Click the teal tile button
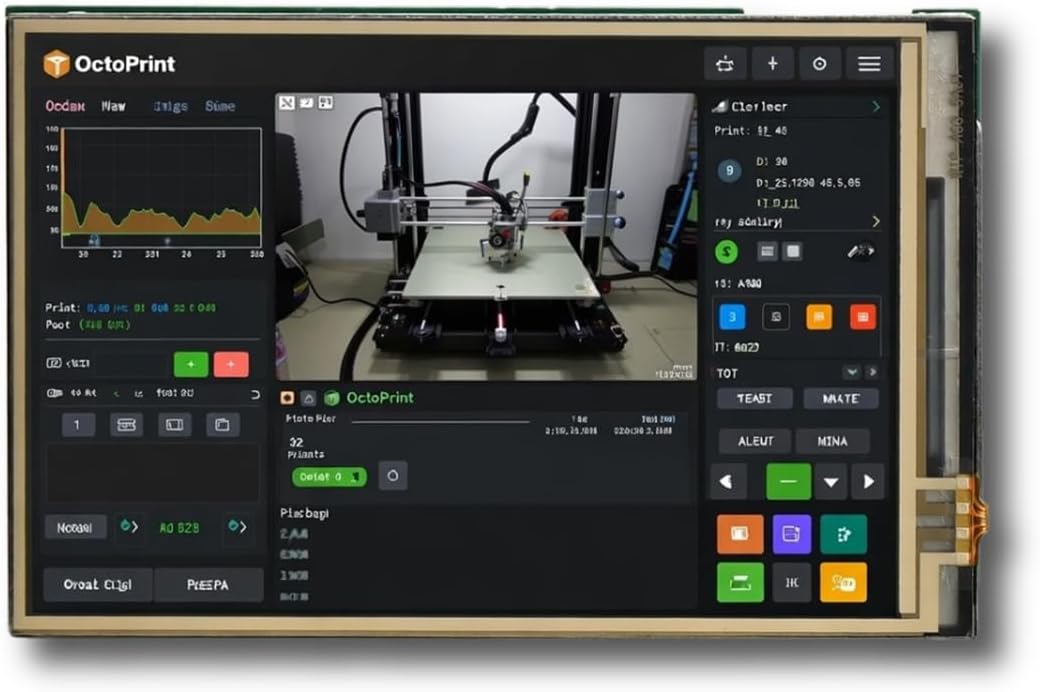The width and height of the screenshot is (1040, 692). (x=844, y=534)
